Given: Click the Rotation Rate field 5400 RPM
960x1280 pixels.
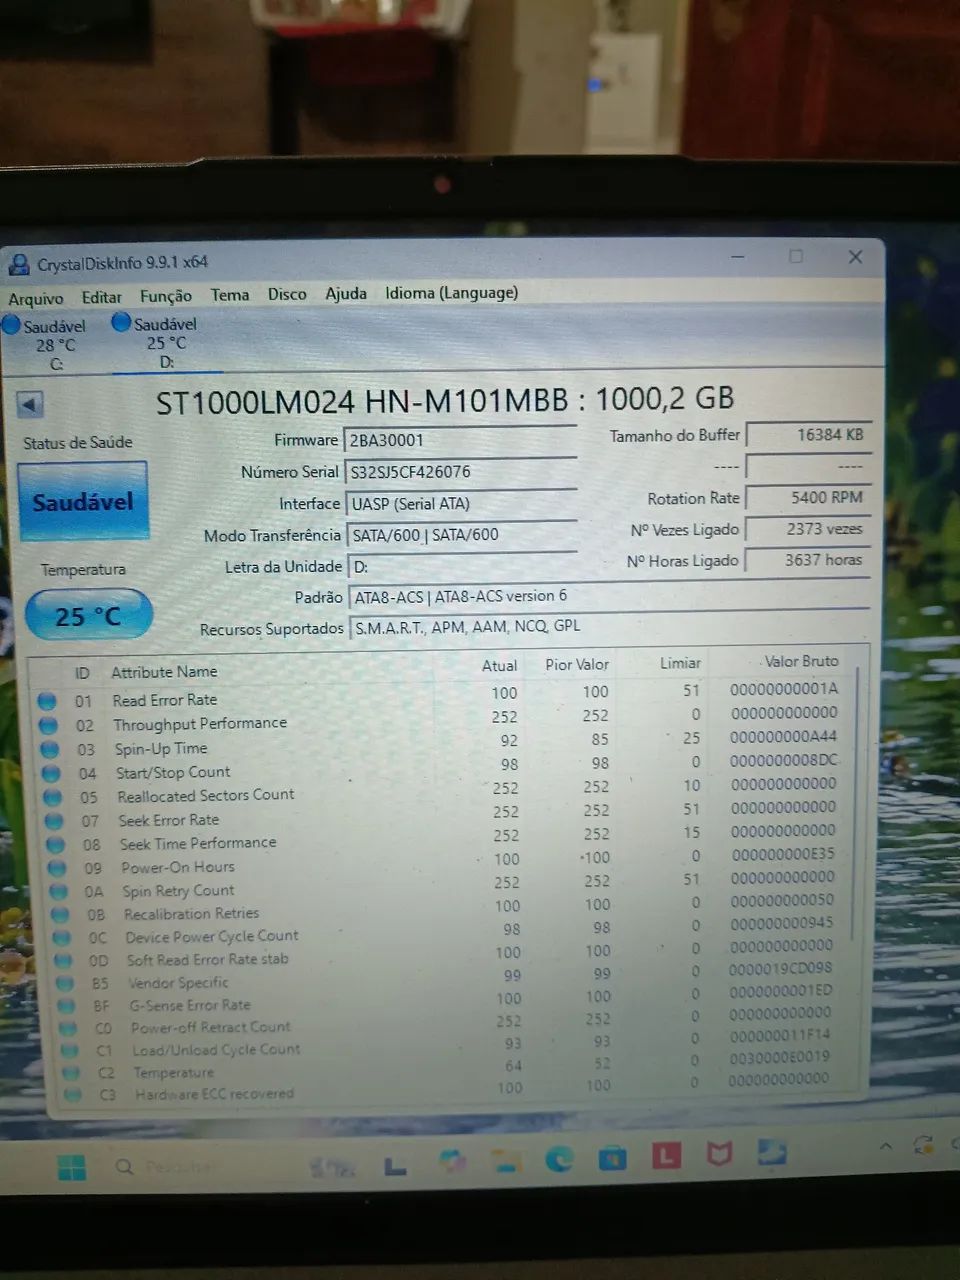Looking at the screenshot, I should click(809, 497).
